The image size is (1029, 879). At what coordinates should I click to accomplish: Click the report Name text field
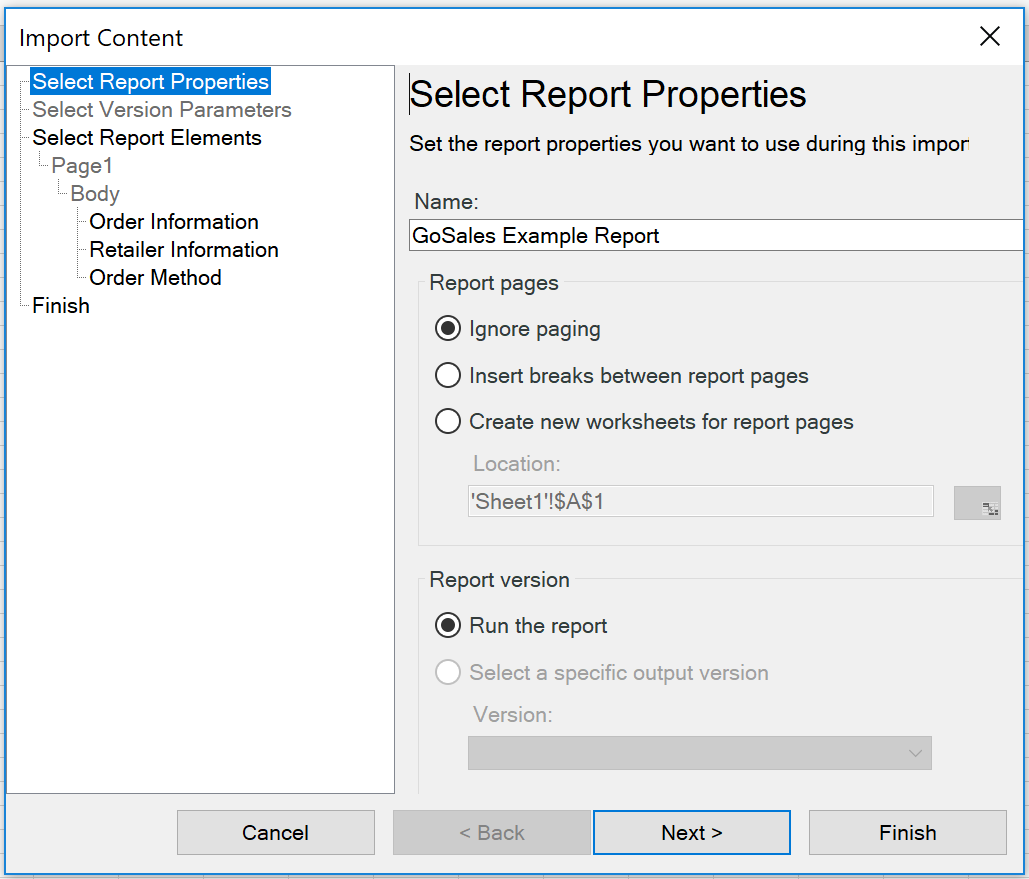coord(715,236)
